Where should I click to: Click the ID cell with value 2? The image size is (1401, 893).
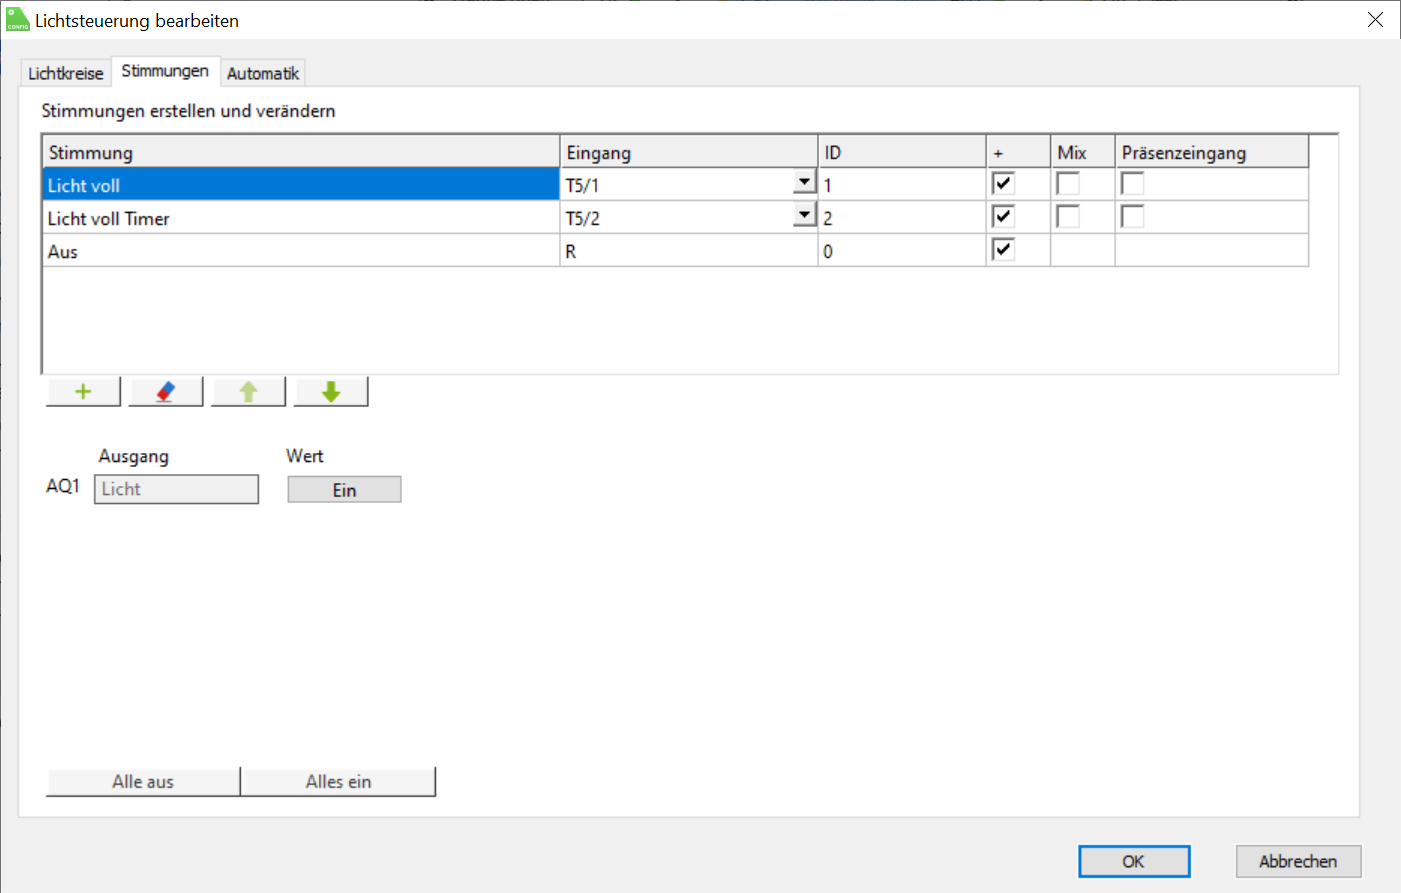click(902, 218)
